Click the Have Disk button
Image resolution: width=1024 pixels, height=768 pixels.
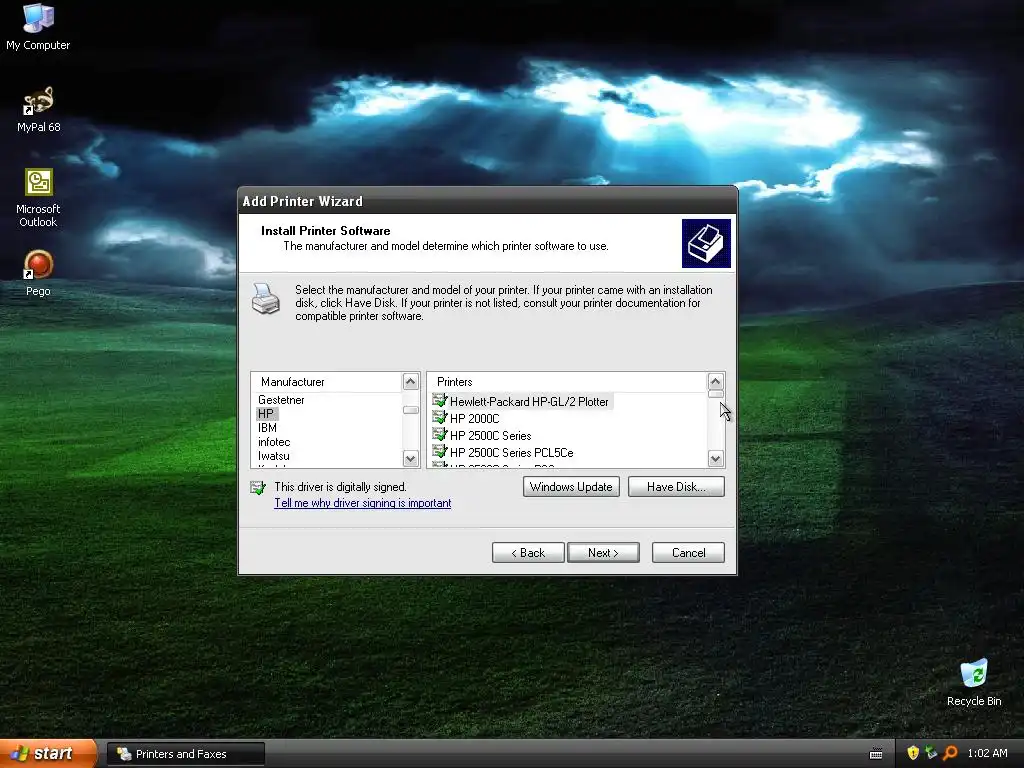tap(676, 487)
